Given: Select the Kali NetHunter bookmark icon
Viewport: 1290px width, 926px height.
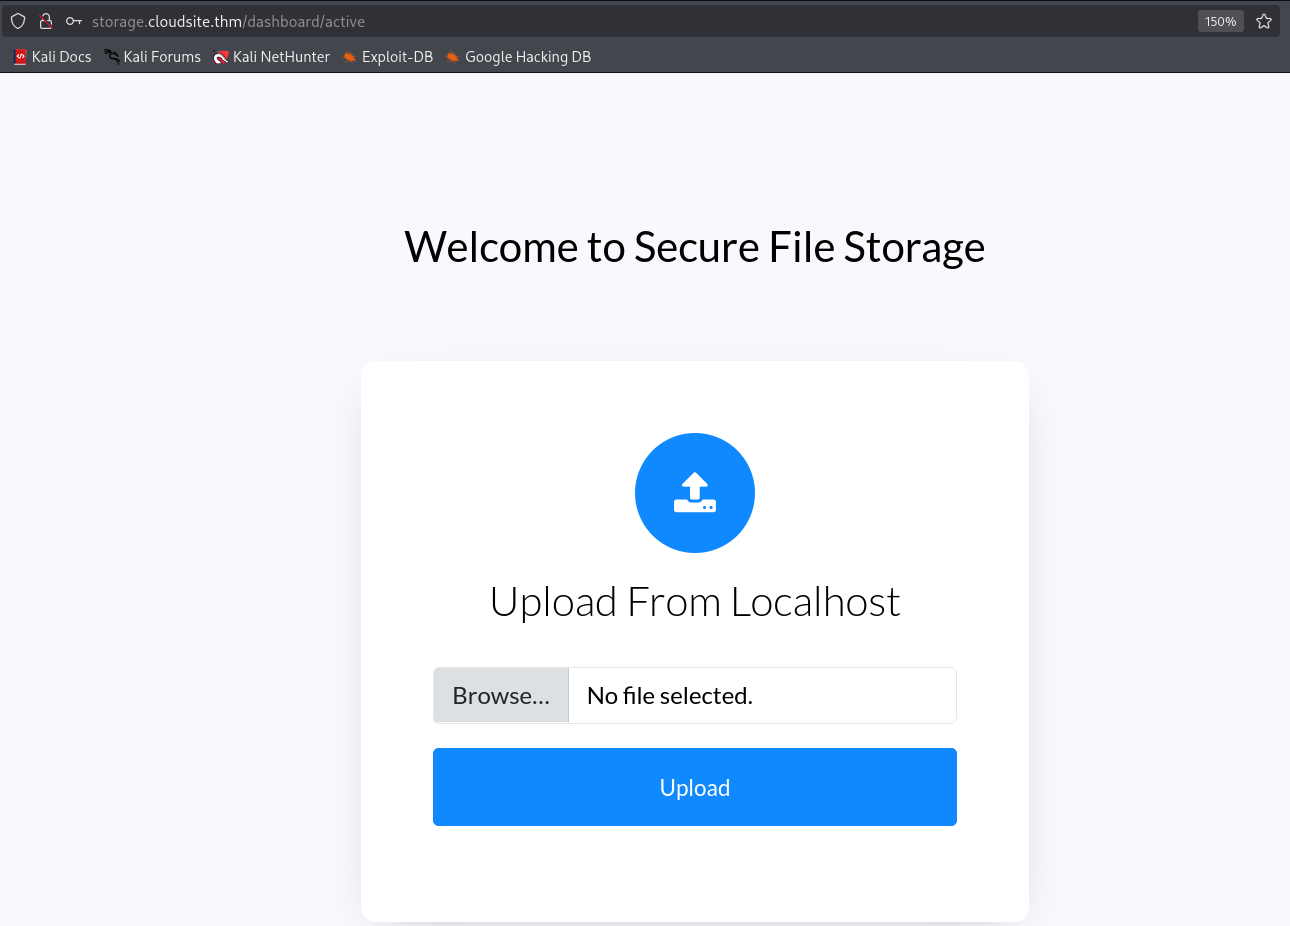Looking at the screenshot, I should tap(220, 56).
